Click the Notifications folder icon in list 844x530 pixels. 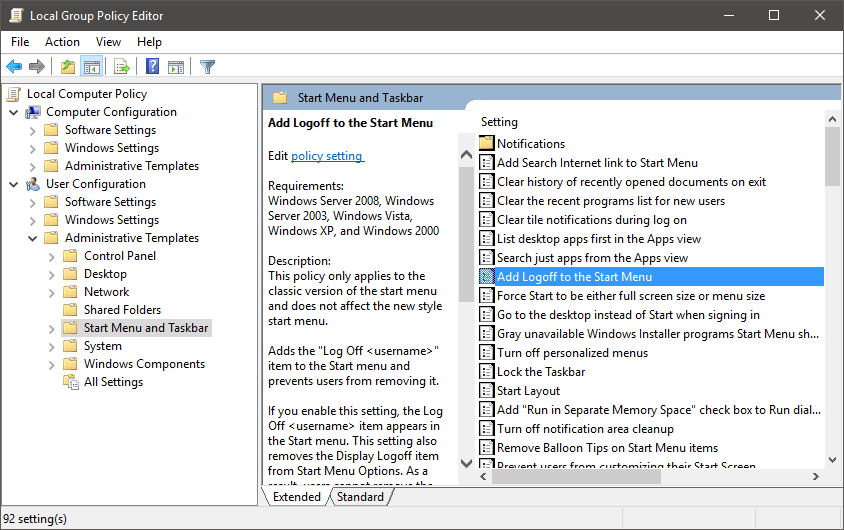click(x=487, y=144)
